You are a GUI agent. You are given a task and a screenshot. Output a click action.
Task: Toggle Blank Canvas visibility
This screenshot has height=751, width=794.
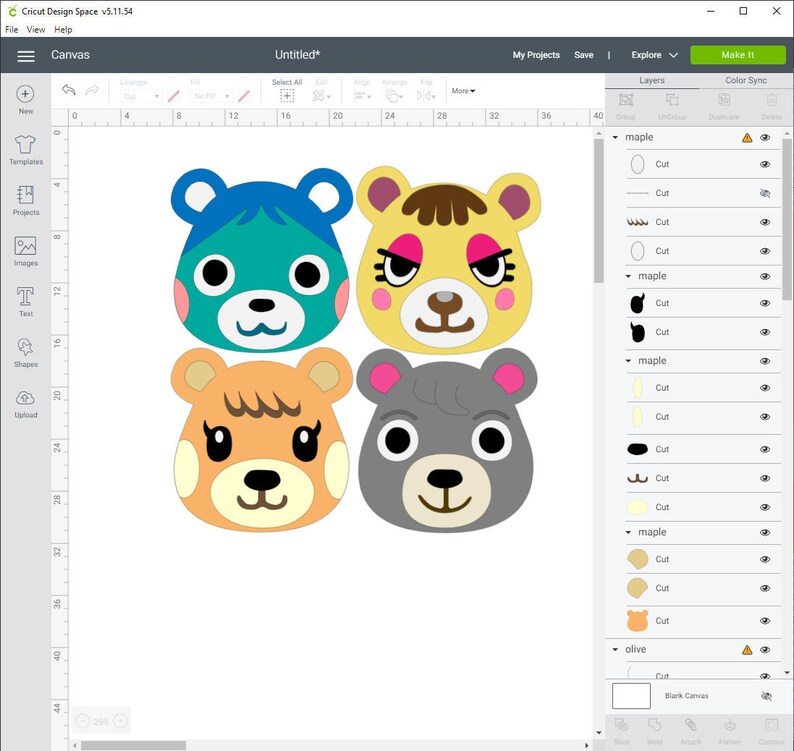click(x=766, y=696)
